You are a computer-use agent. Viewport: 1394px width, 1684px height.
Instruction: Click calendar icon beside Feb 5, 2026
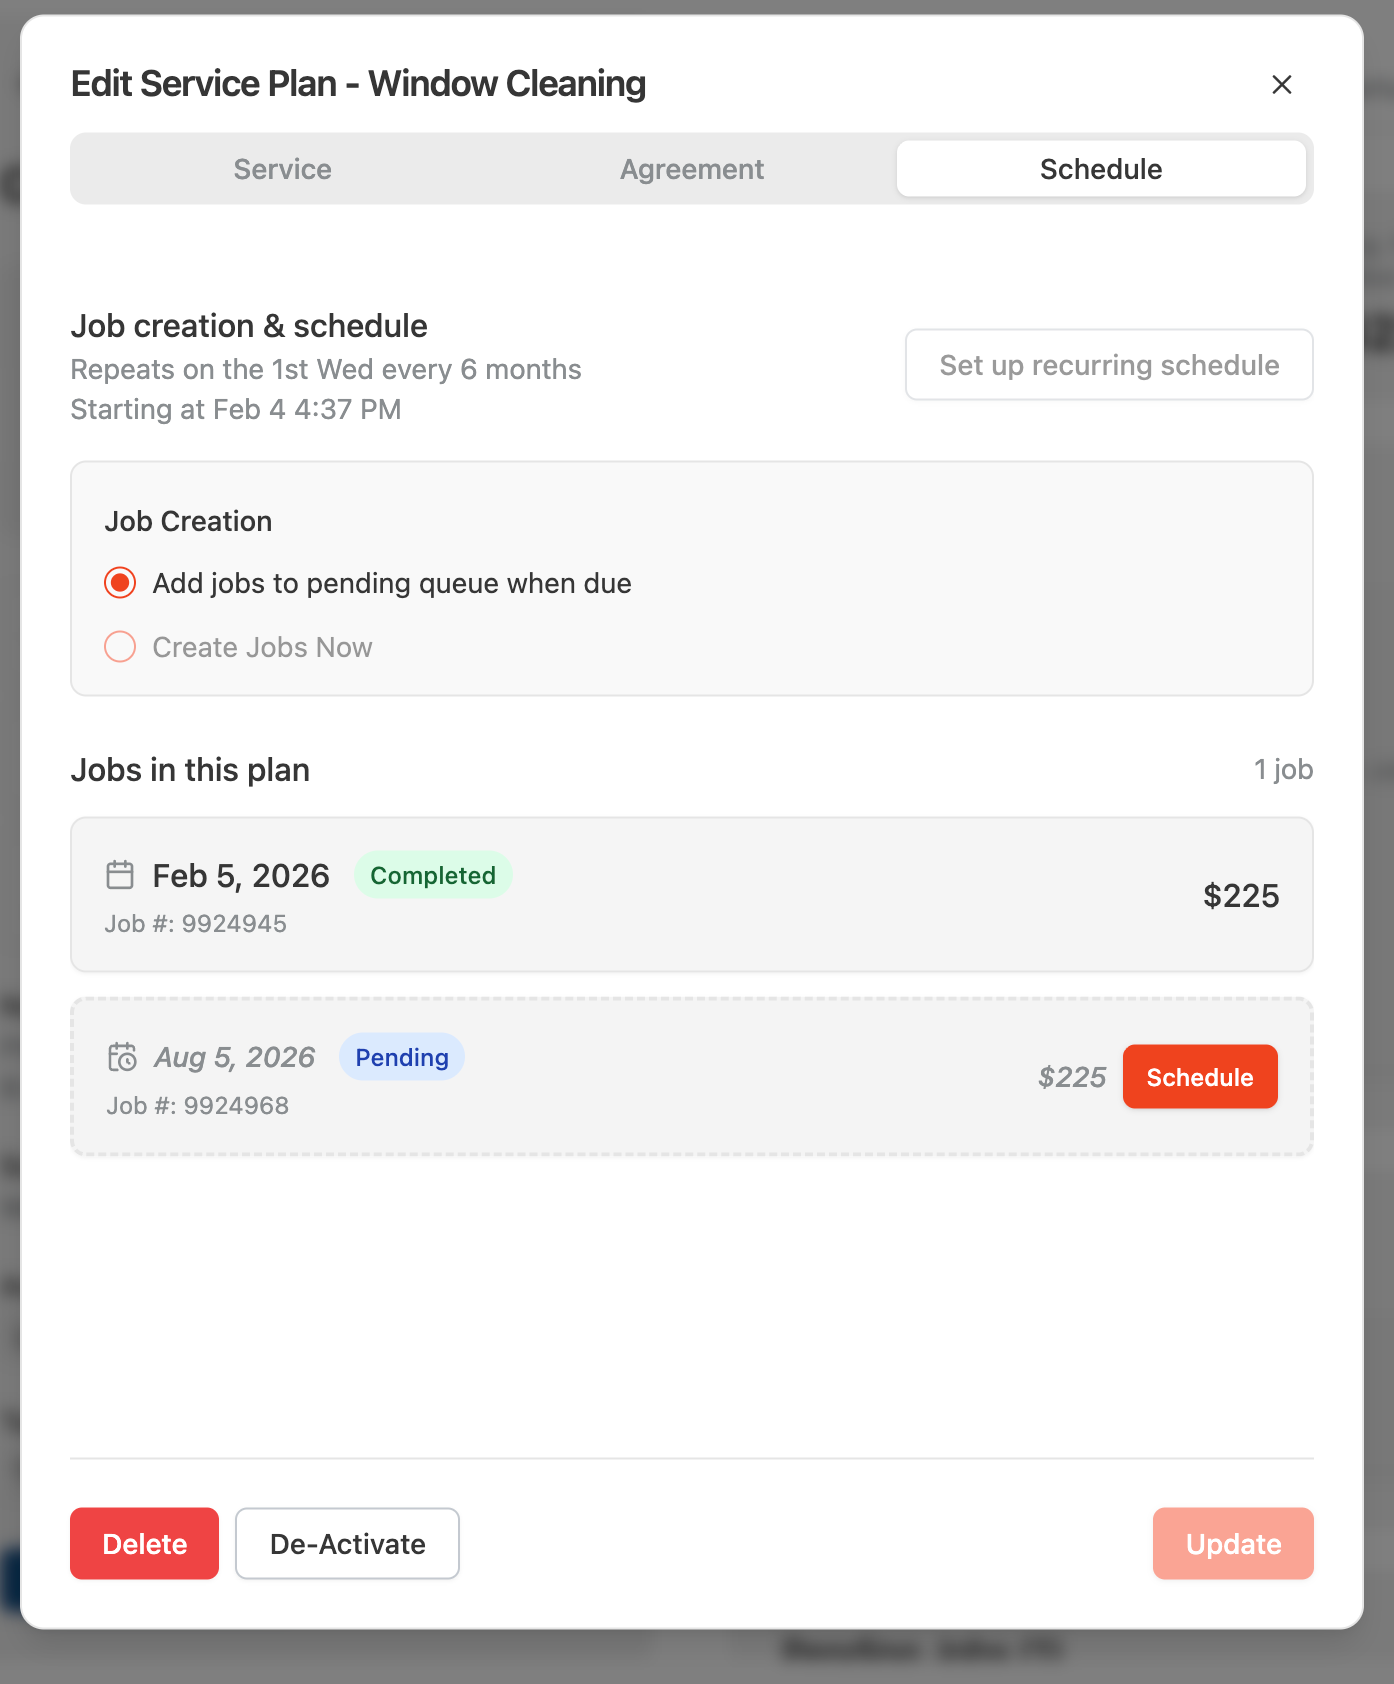120,875
